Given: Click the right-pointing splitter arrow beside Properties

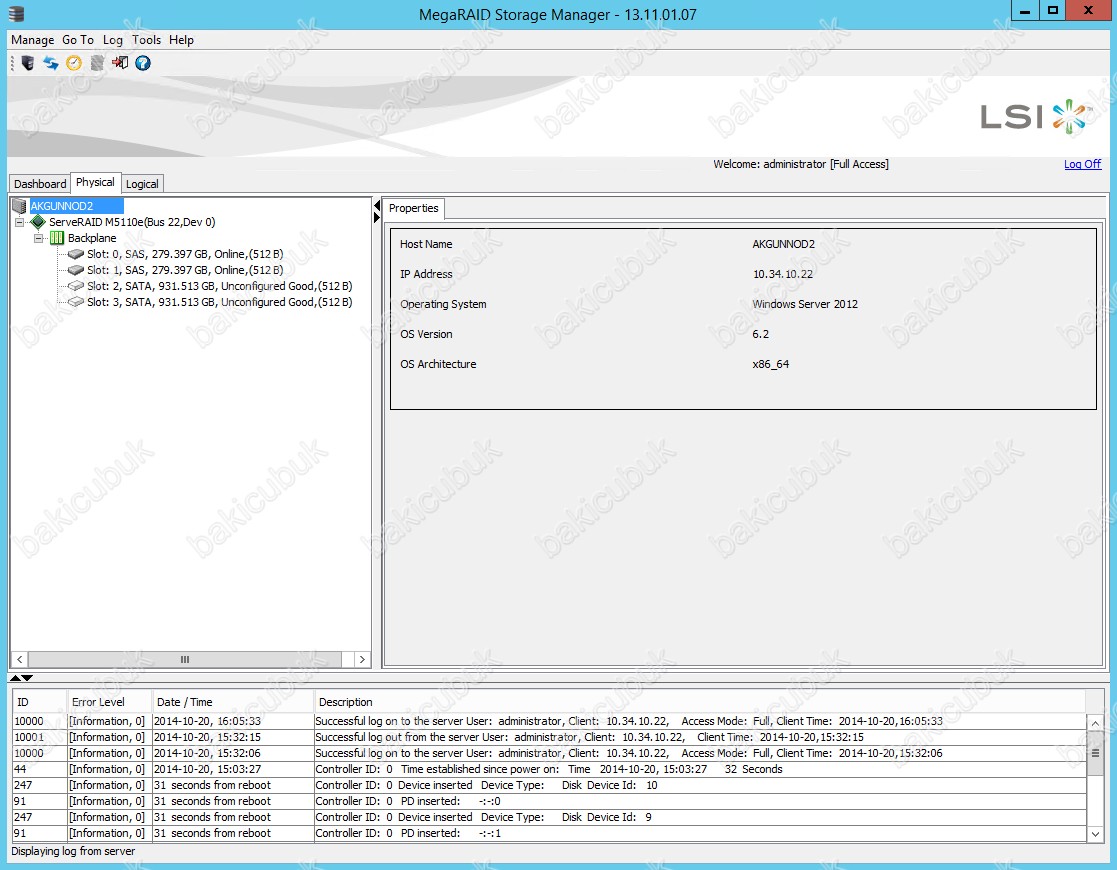Looking at the screenshot, I should pos(377,217).
